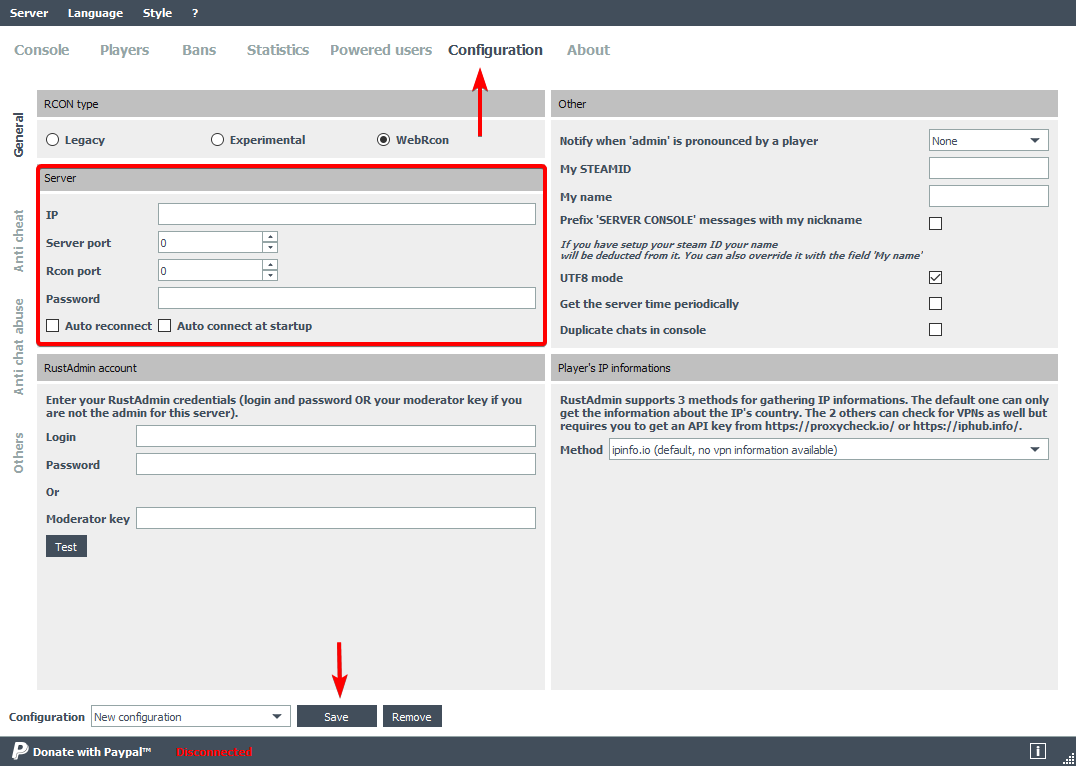This screenshot has width=1076, height=766.
Task: Open the admin notification dropdown
Action: tap(988, 141)
